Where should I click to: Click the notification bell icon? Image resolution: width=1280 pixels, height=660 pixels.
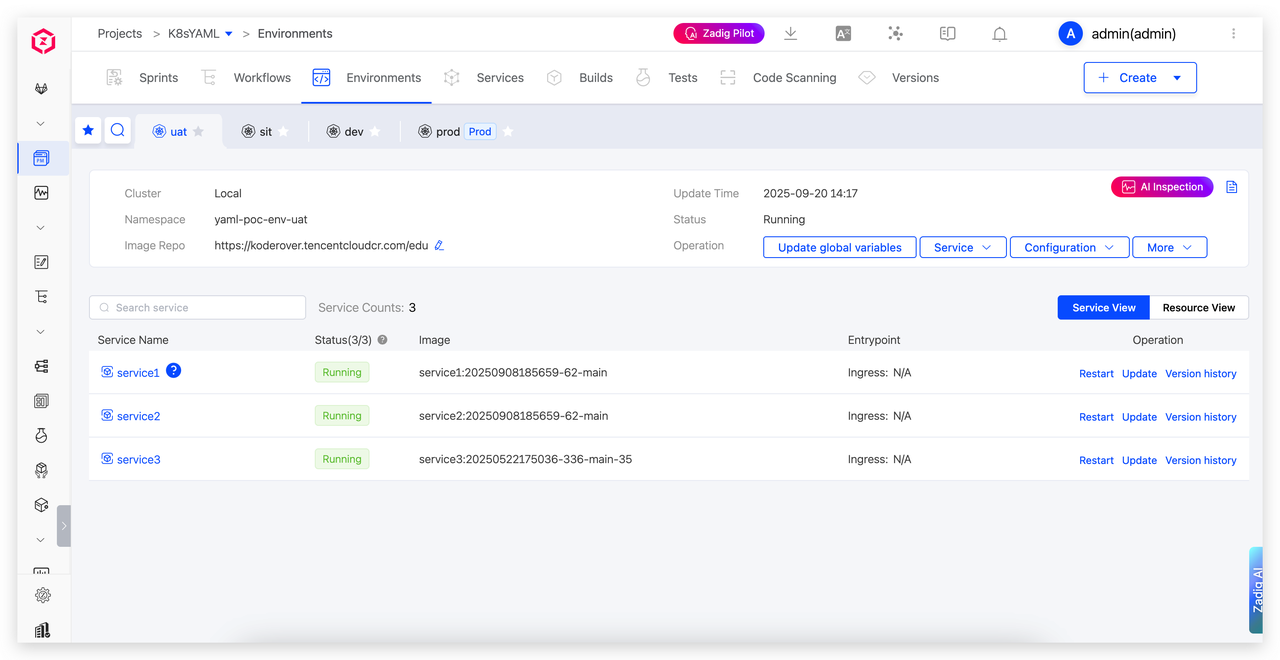click(999, 34)
